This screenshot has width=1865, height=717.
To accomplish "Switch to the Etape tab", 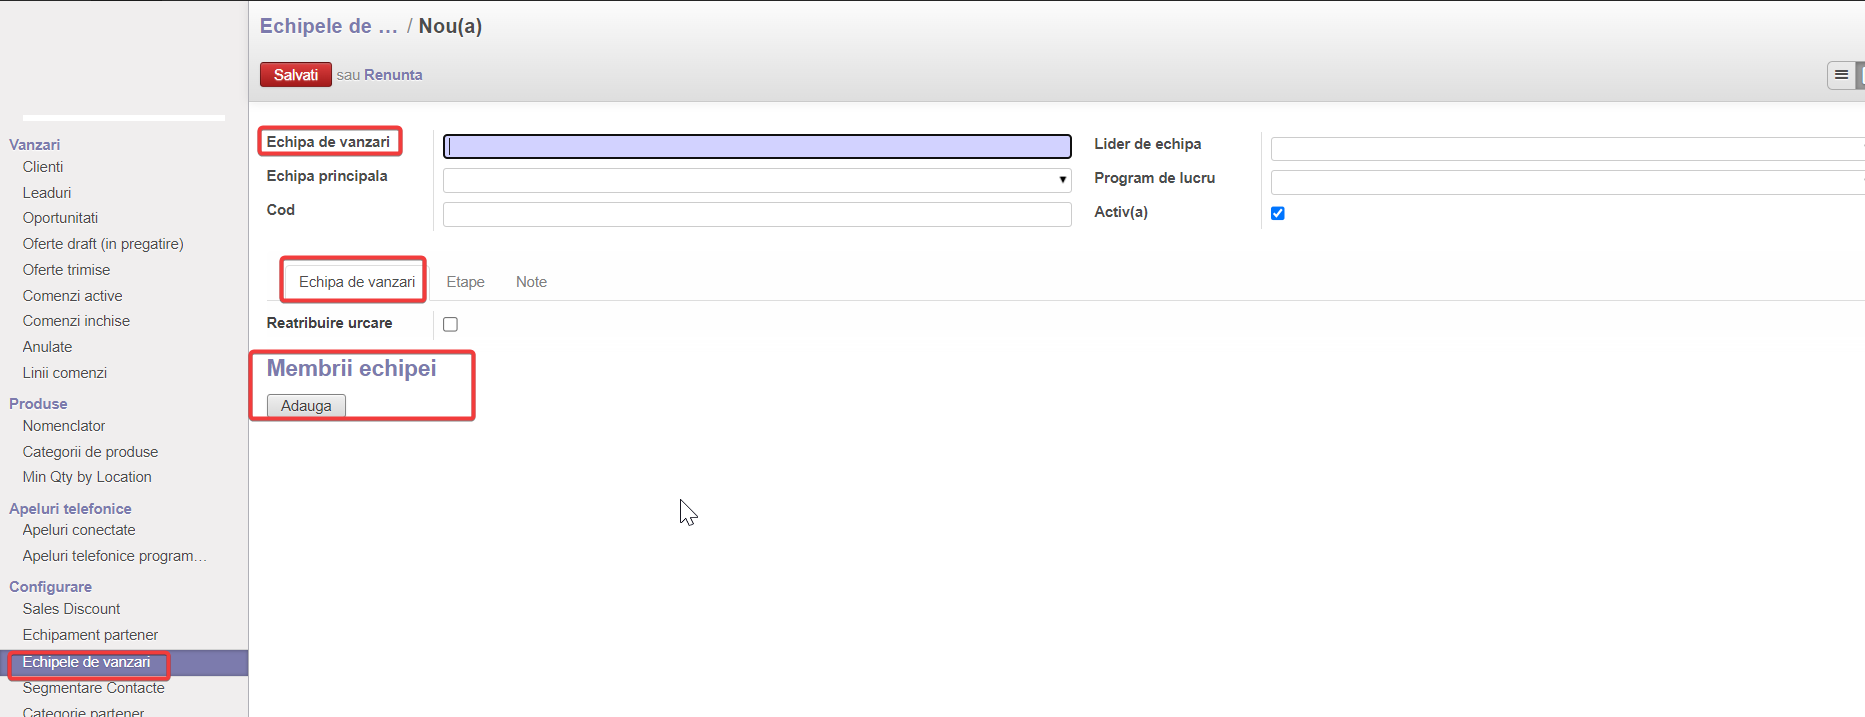I will 465,282.
